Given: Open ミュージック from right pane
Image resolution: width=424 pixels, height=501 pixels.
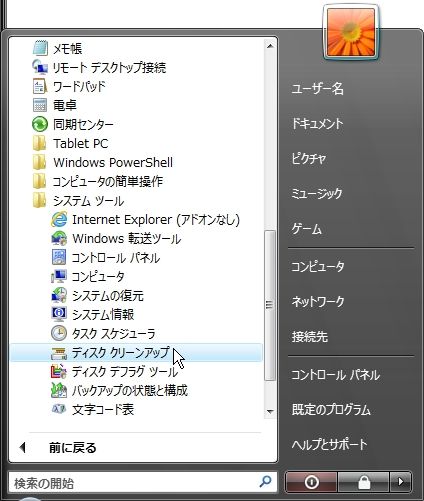Looking at the screenshot, I should click(317, 193).
